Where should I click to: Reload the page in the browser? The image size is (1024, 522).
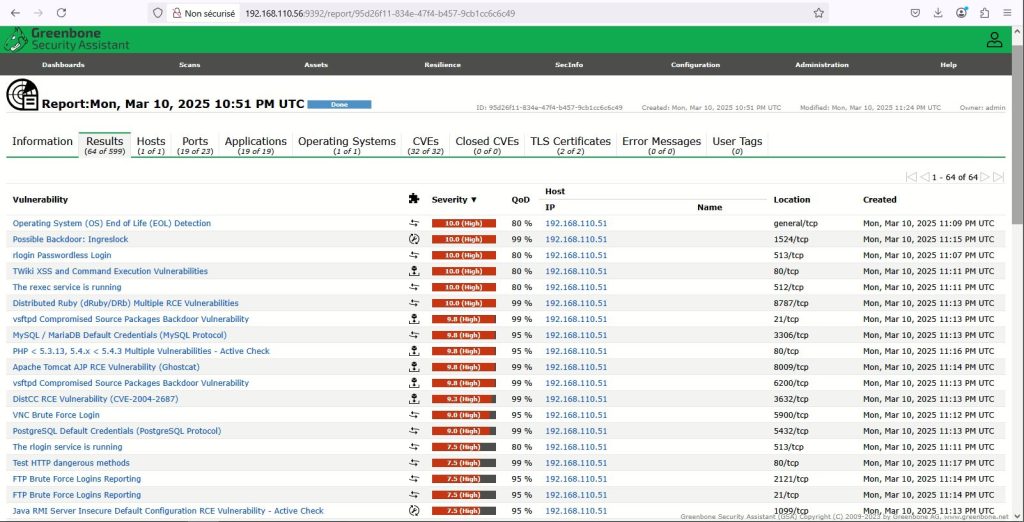point(62,13)
